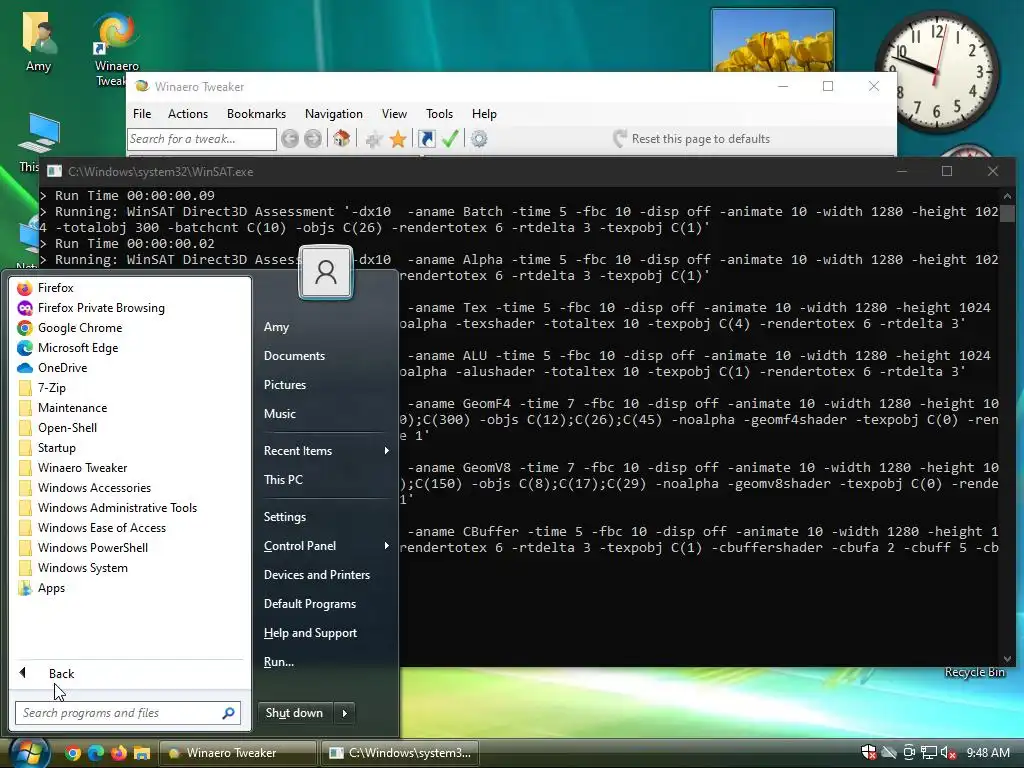
Task: Expand the Recent Items submenu
Action: pyautogui.click(x=327, y=451)
